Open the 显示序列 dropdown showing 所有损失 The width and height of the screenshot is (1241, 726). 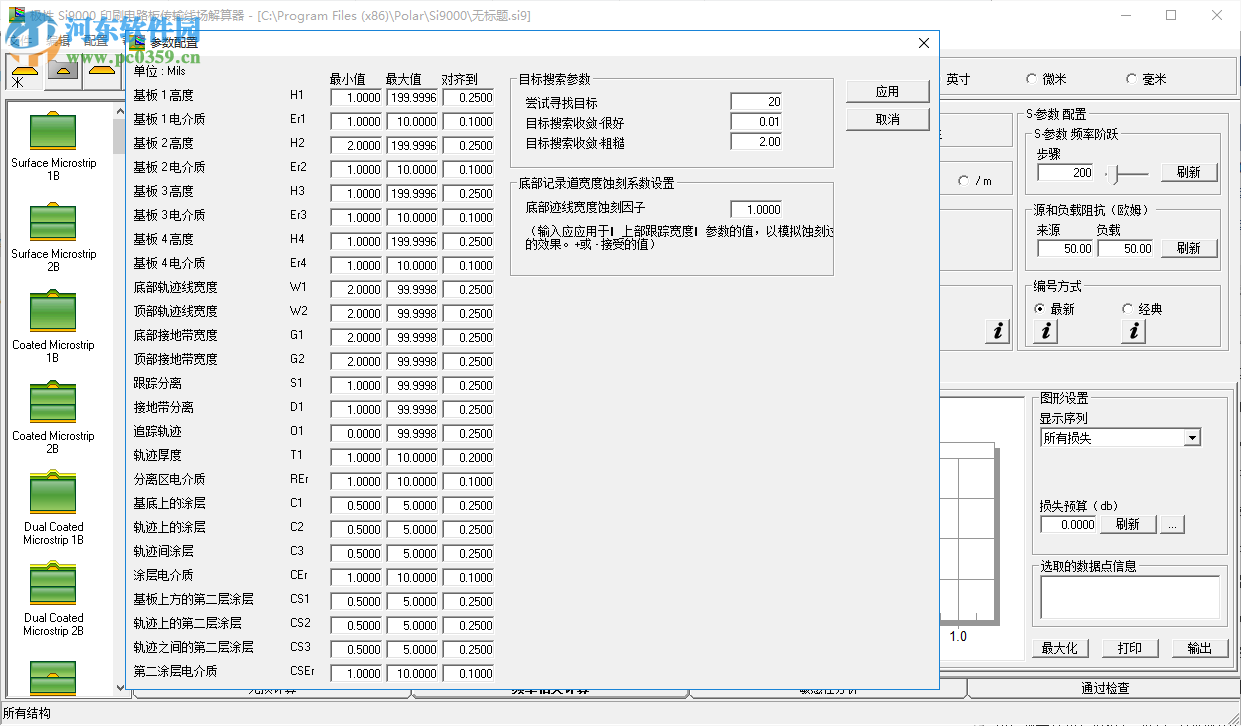(x=1194, y=437)
